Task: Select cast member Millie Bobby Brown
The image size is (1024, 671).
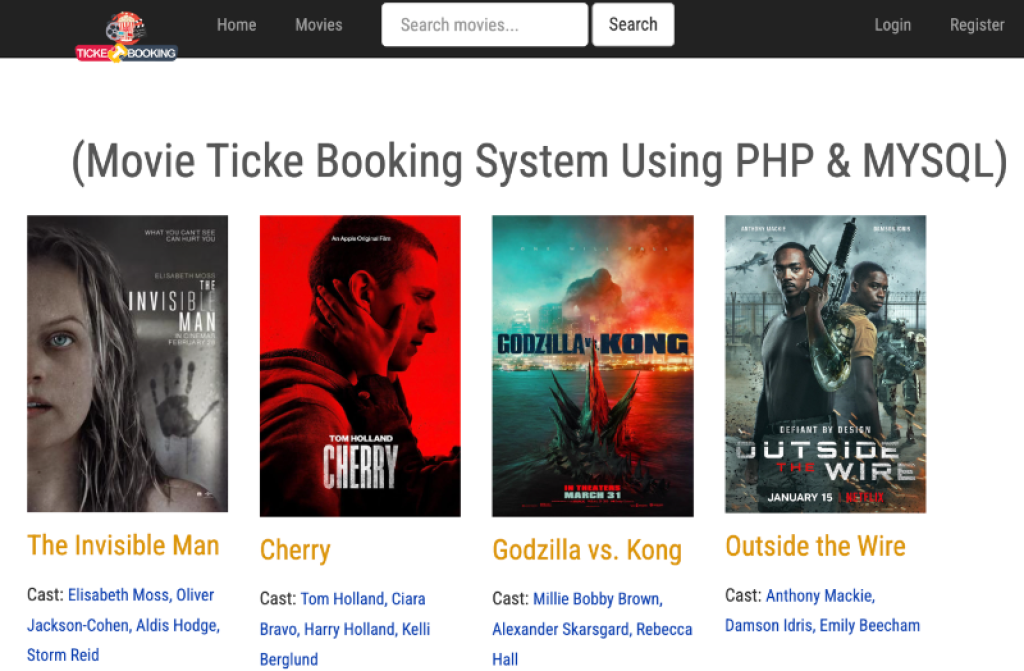Action: [597, 598]
